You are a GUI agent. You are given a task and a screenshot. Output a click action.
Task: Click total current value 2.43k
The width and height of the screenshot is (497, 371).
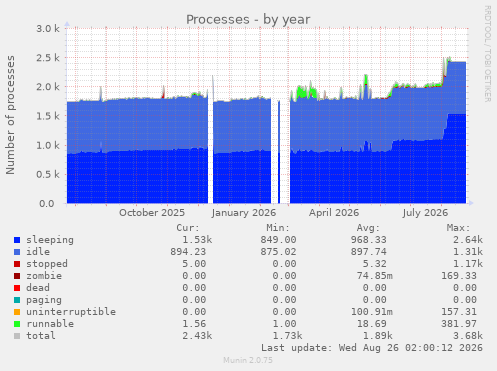coord(197,336)
